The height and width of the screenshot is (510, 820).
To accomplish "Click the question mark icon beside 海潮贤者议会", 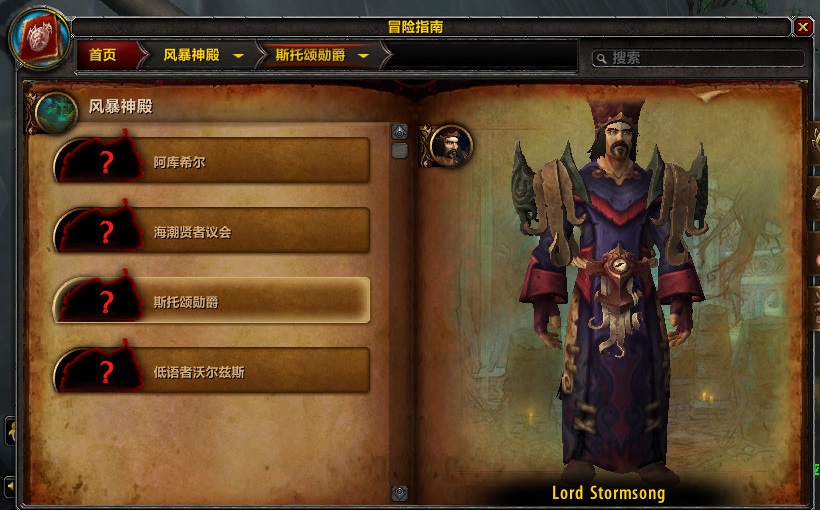I will [x=107, y=232].
